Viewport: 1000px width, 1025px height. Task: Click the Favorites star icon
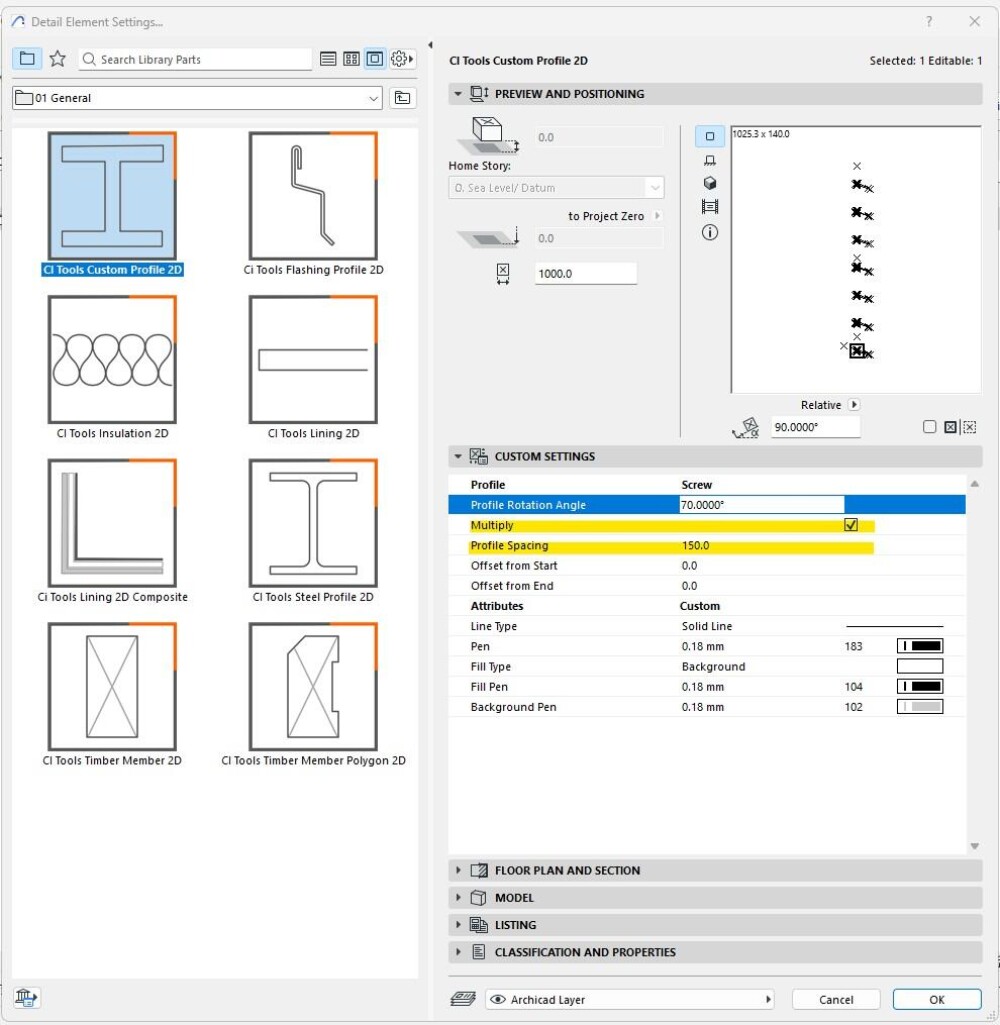coord(58,59)
